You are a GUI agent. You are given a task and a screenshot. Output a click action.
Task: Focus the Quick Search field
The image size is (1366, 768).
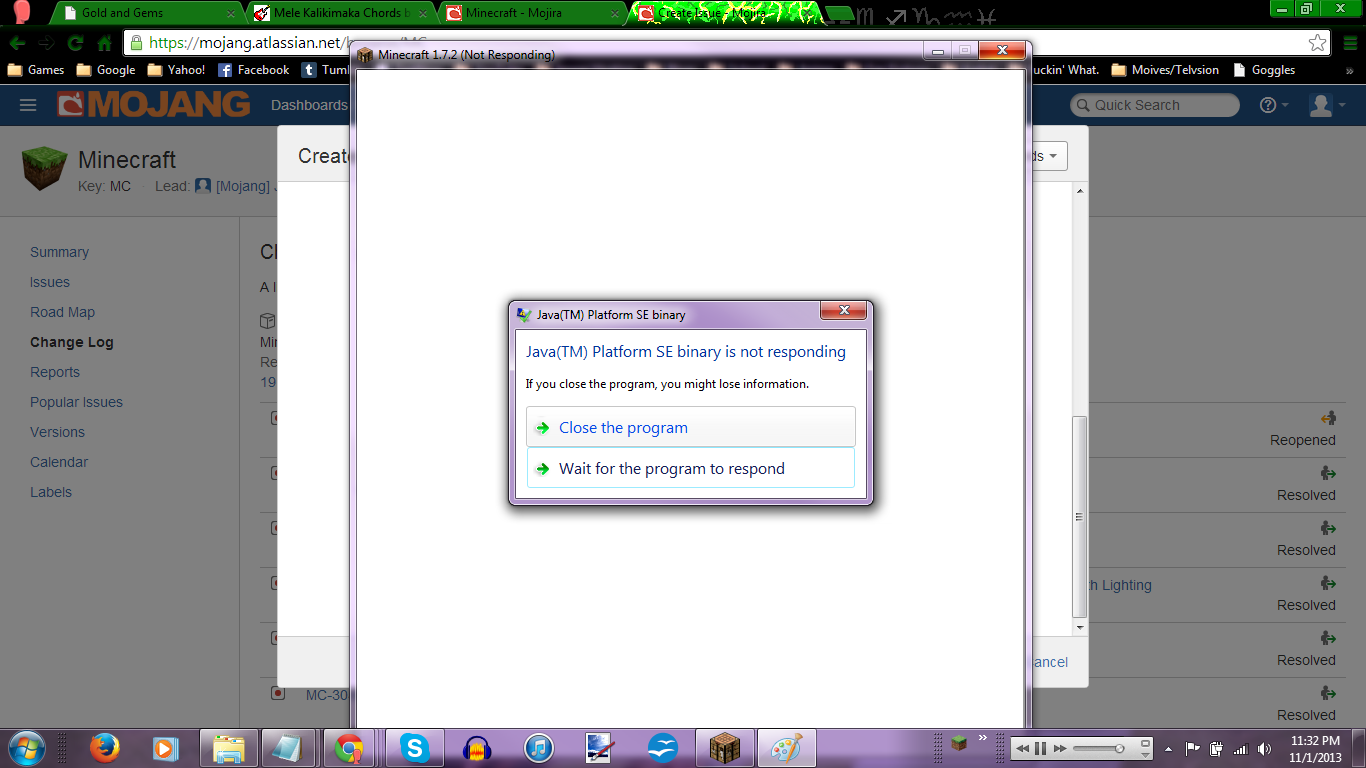[x=1155, y=105]
